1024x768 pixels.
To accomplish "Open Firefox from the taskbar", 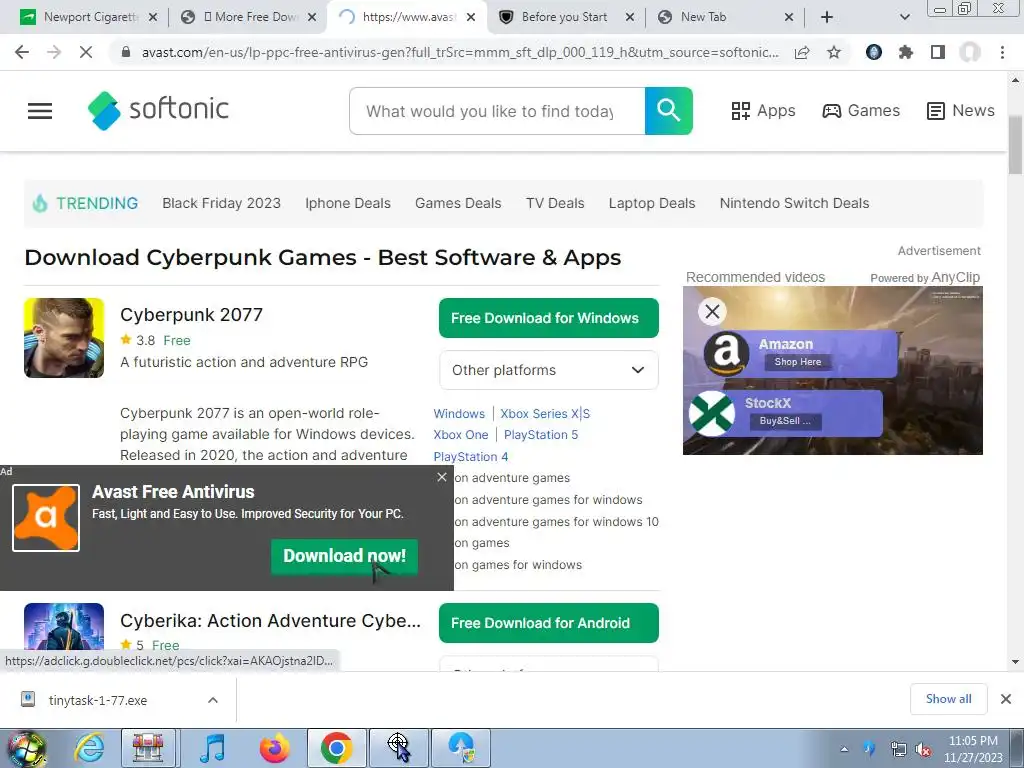I will pyautogui.click(x=274, y=748).
